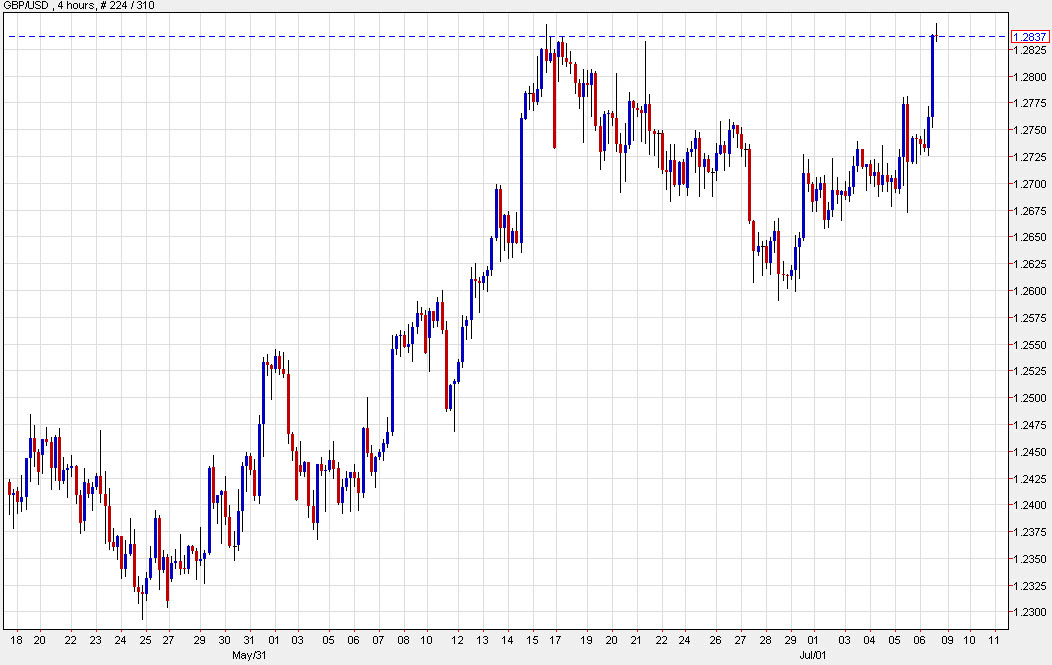This screenshot has height=665, width=1052.
Task: Click the horizontal date axis line
Action: (500, 628)
